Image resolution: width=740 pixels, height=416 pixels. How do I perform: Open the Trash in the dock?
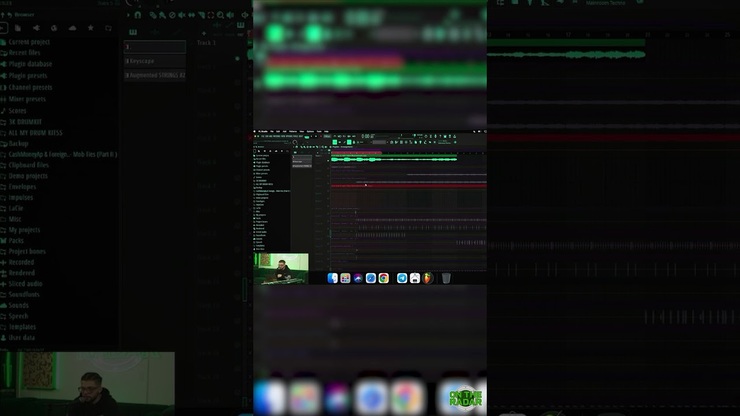[x=446, y=278]
